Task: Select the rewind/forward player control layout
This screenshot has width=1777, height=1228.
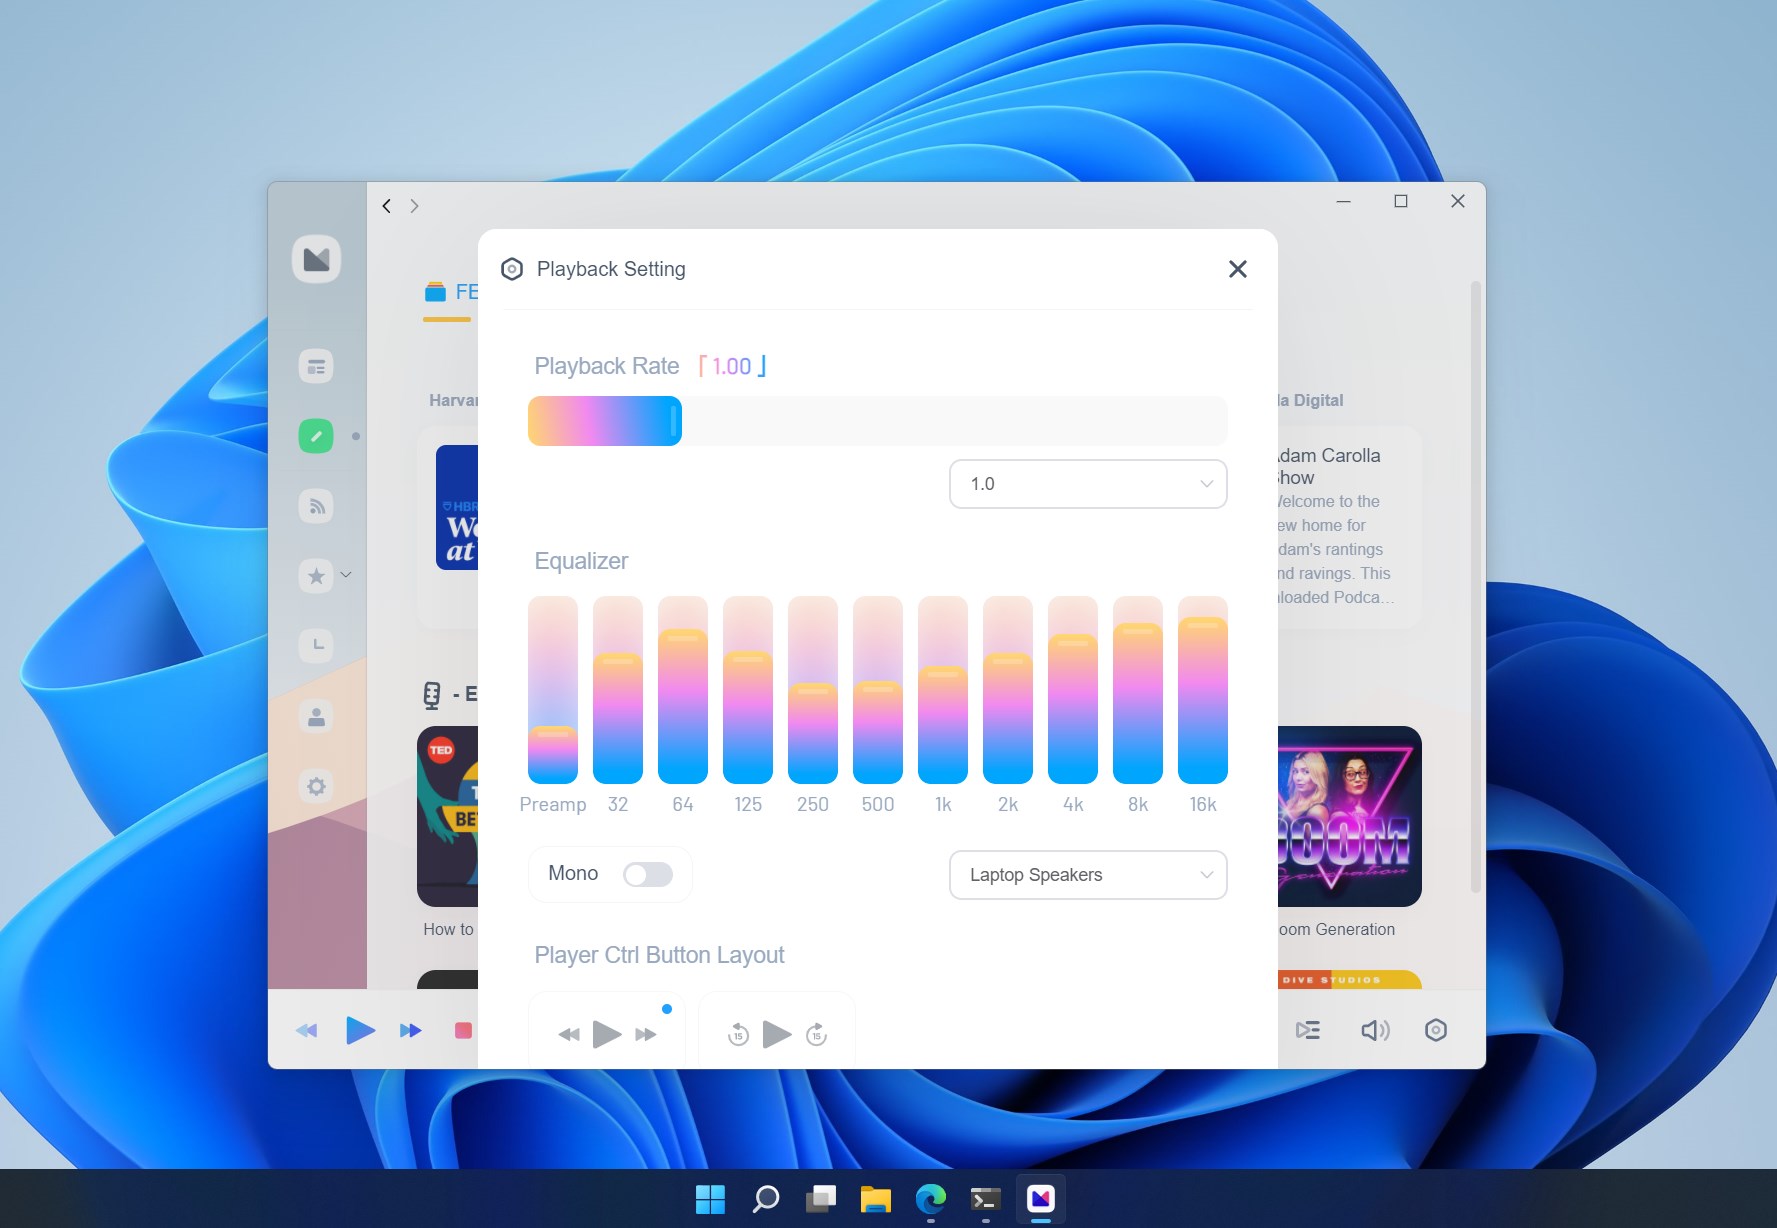Action: [x=606, y=1034]
